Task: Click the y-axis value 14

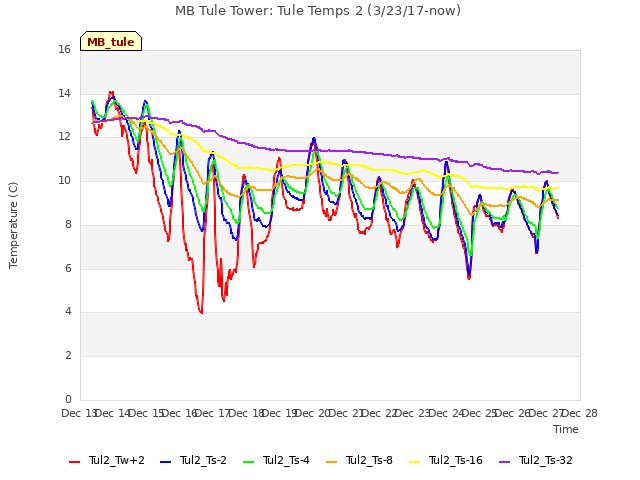Action: tap(64, 93)
